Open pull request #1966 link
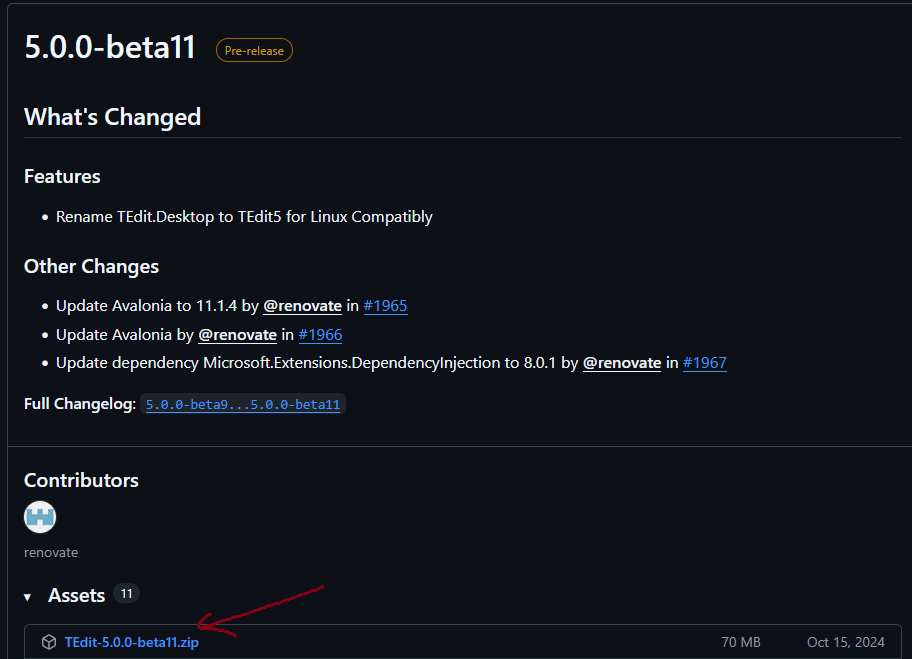This screenshot has height=659, width=912. tap(320, 335)
